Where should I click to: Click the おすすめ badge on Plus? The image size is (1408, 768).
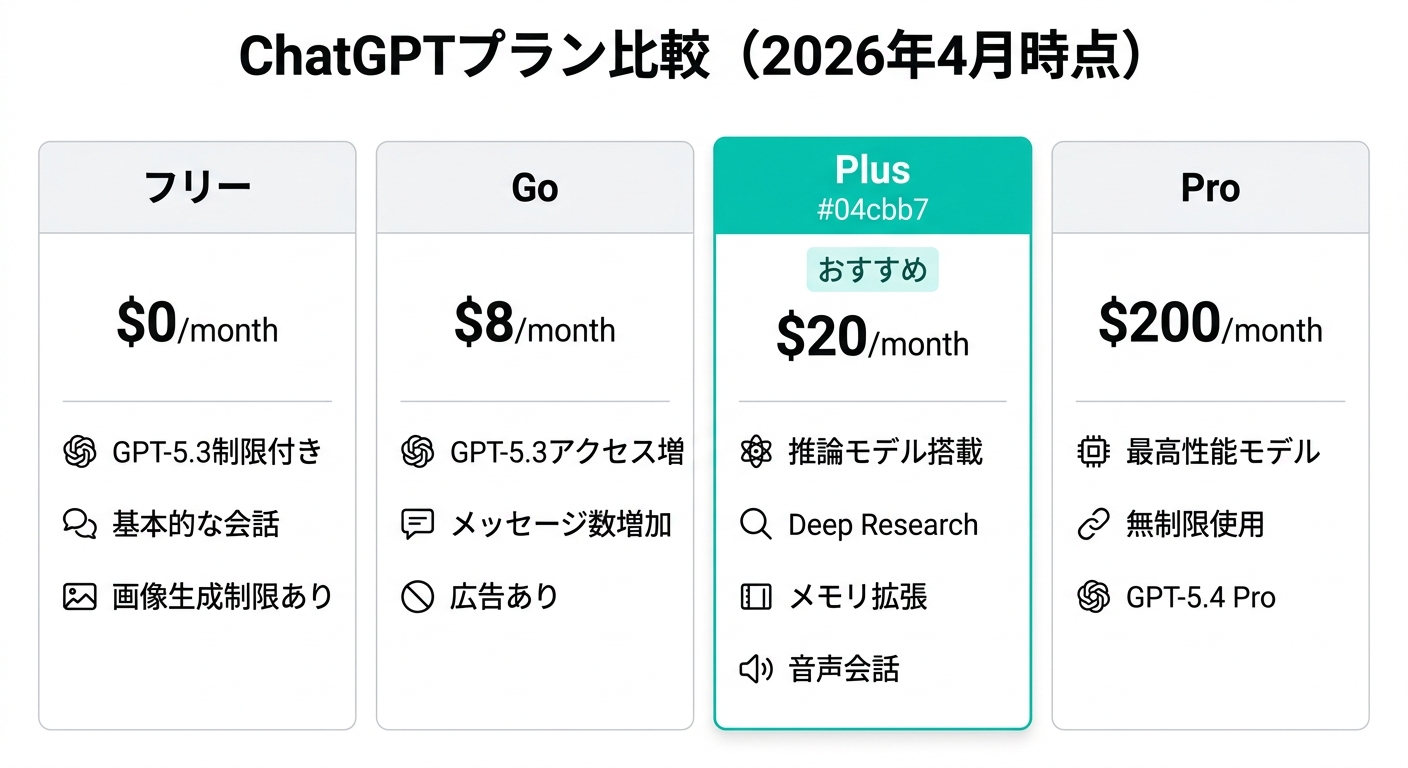click(872, 270)
